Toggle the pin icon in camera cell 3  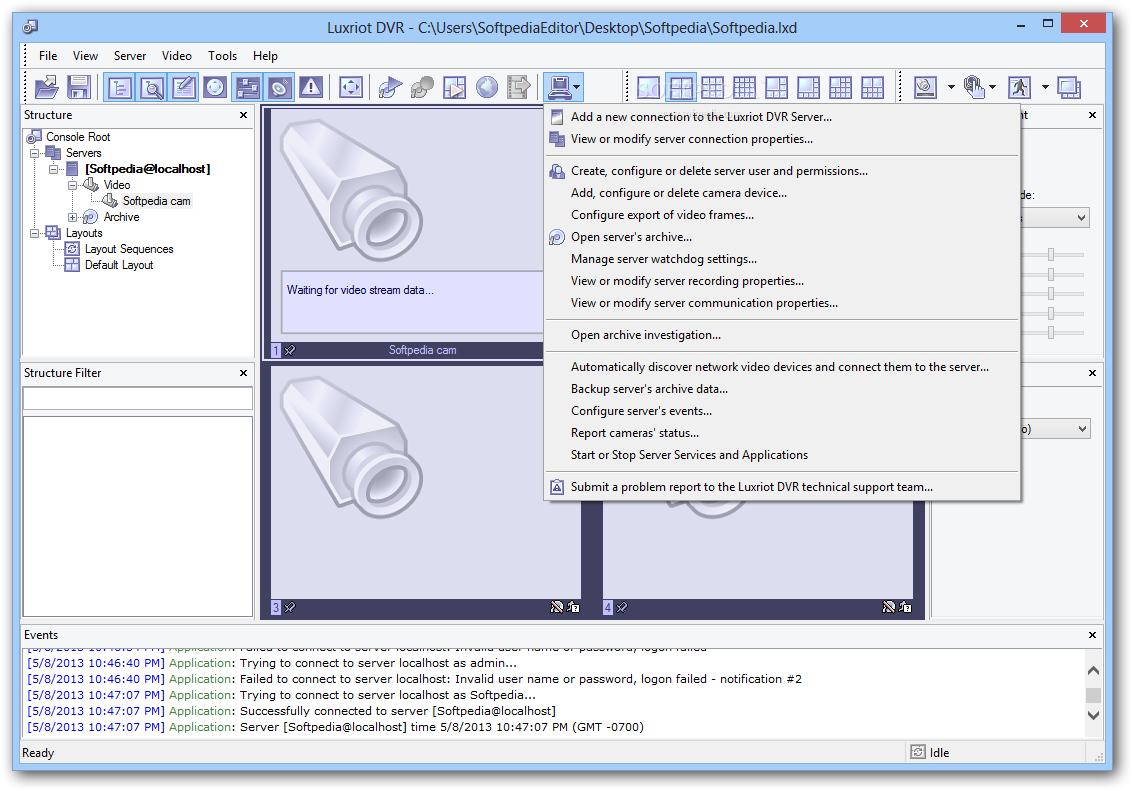(290, 608)
